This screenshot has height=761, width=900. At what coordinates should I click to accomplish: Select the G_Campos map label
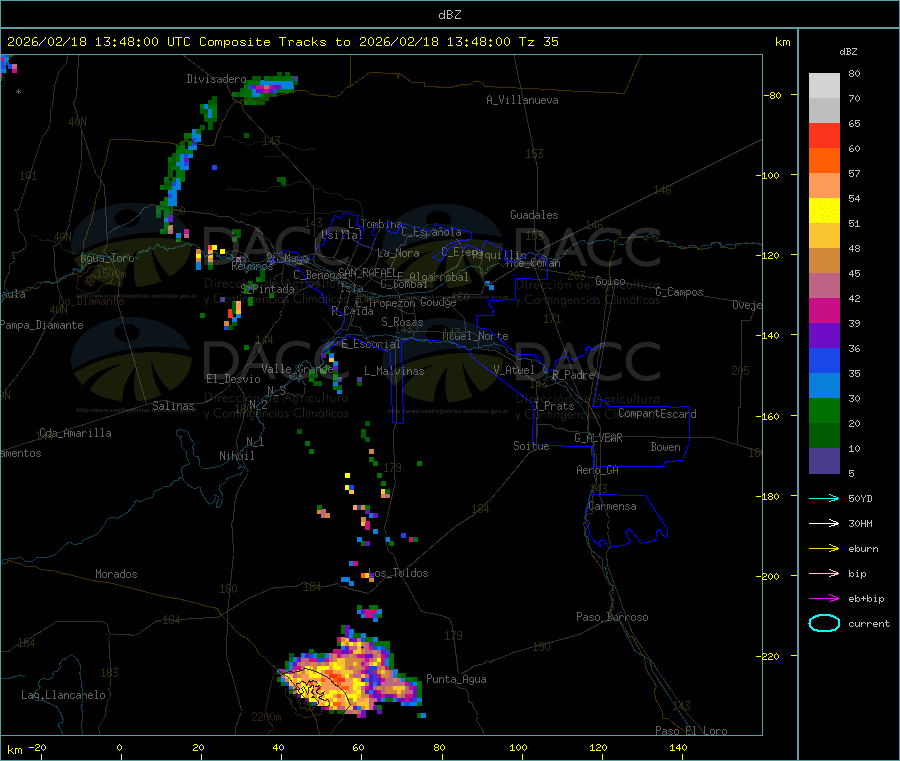(x=679, y=292)
